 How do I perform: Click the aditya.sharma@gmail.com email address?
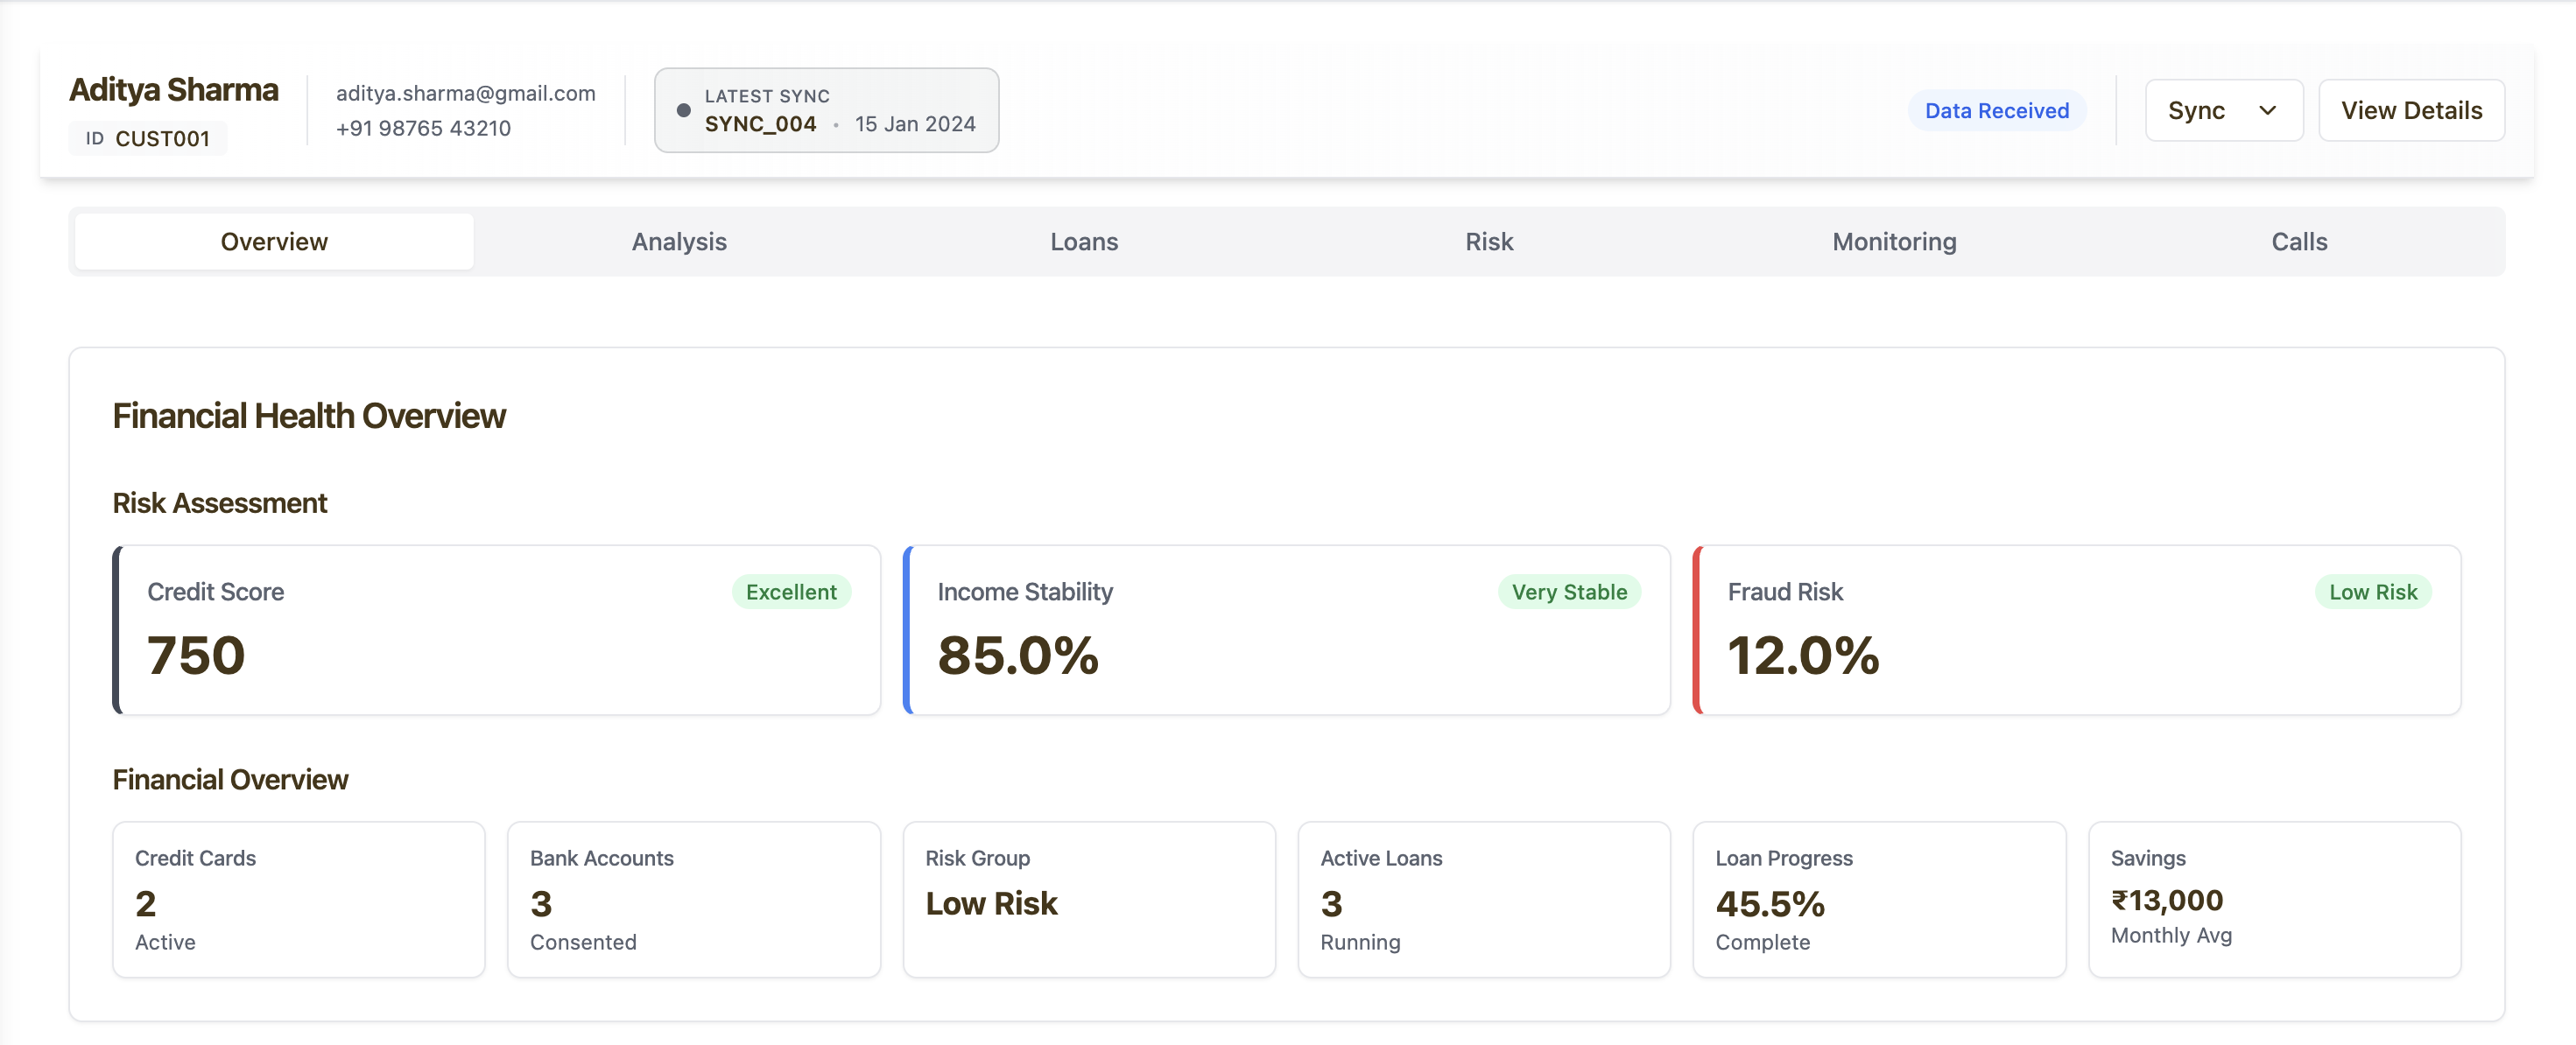pos(465,93)
